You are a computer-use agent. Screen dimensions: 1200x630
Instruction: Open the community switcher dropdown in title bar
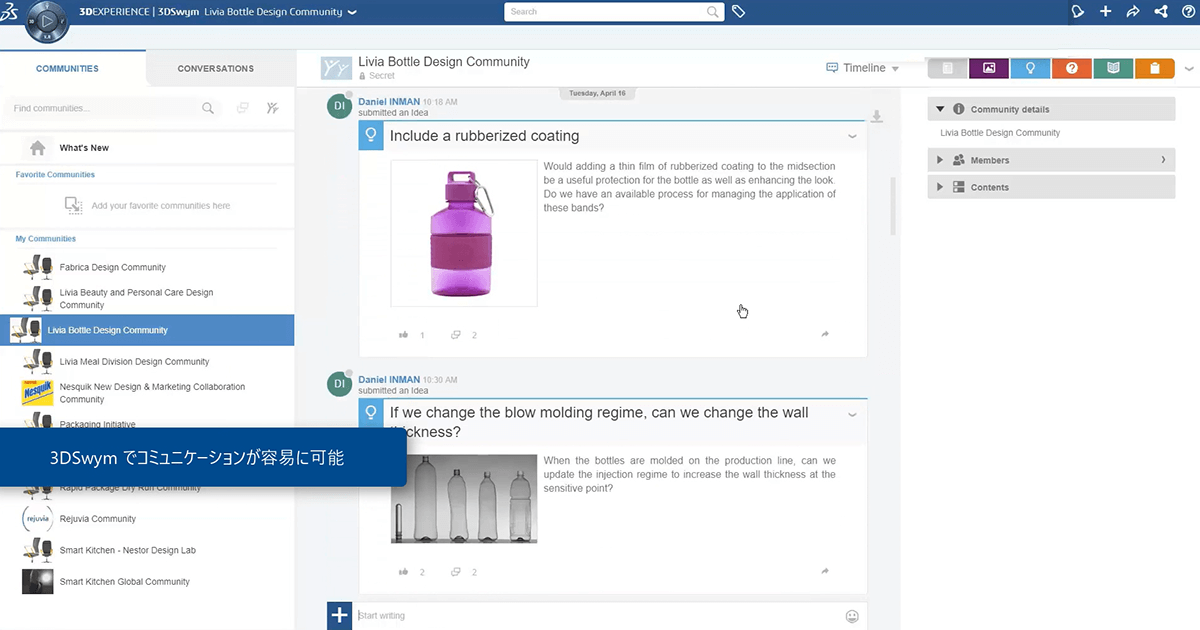[x=350, y=12]
